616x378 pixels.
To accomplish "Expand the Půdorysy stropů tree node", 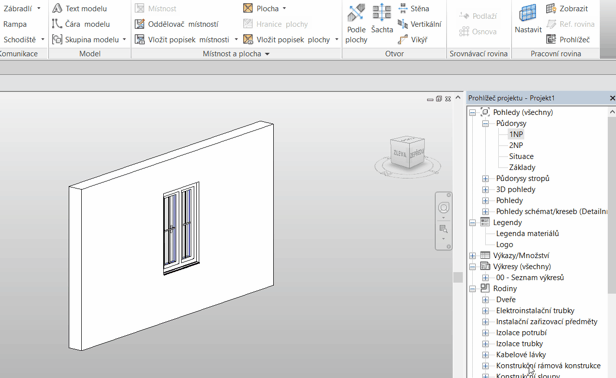I will (x=486, y=178).
